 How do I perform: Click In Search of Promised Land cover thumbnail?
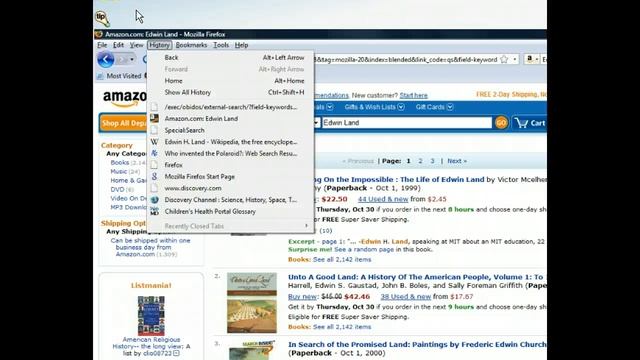click(x=252, y=350)
